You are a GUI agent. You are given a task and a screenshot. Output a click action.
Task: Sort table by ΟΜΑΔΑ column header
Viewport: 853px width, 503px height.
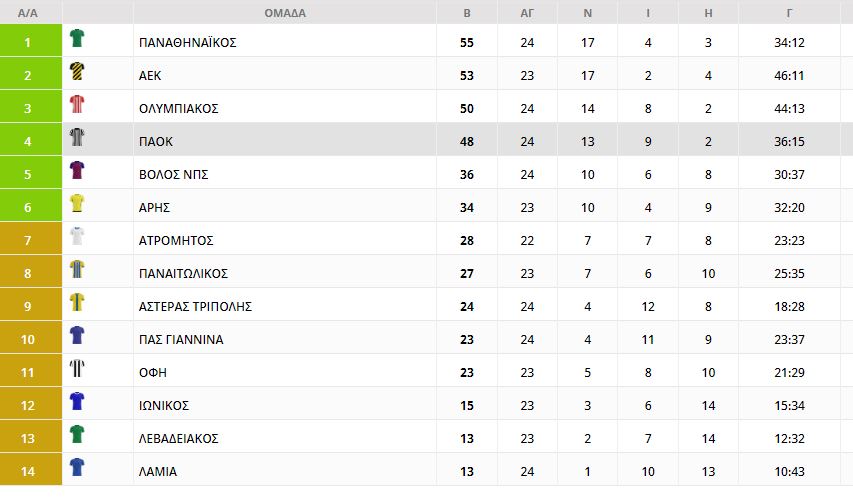click(x=285, y=13)
